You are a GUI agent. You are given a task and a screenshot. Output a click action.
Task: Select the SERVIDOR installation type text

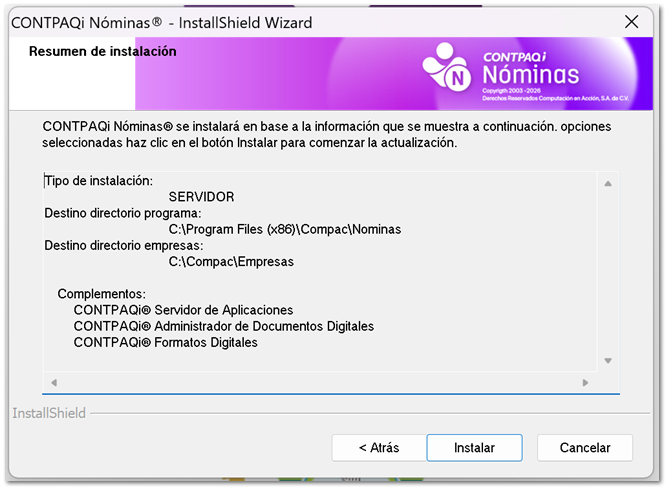202,197
